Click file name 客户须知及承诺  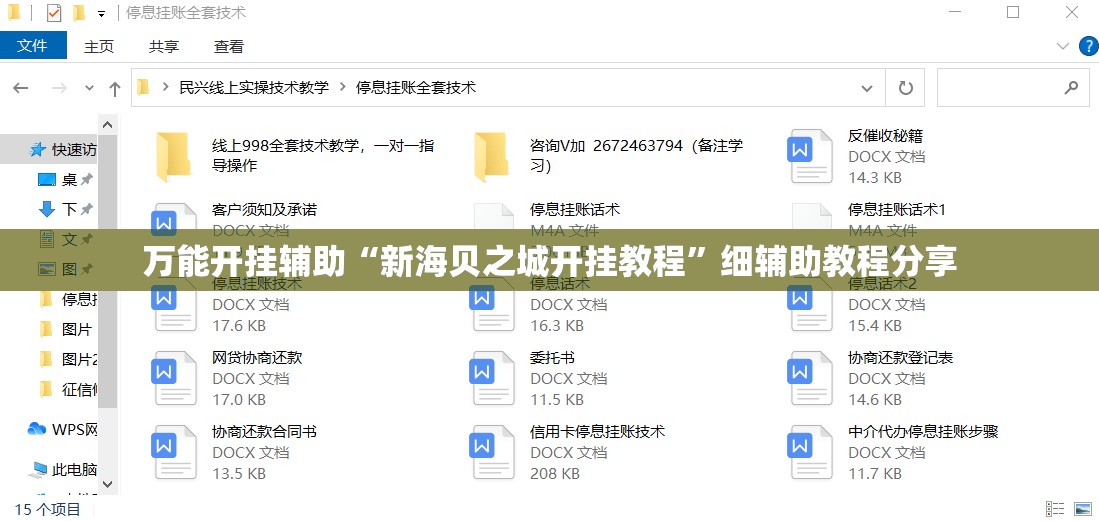coord(264,210)
